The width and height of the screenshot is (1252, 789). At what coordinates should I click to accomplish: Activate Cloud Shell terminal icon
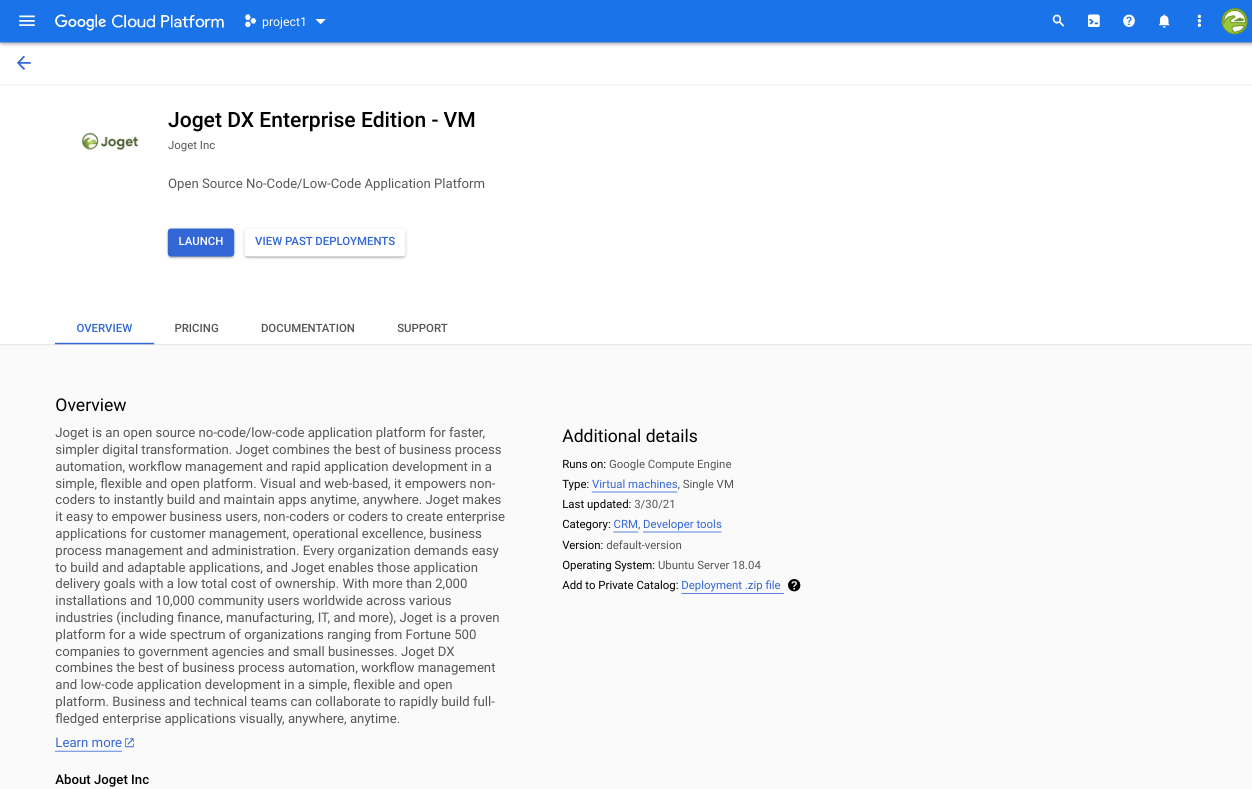click(x=1094, y=21)
